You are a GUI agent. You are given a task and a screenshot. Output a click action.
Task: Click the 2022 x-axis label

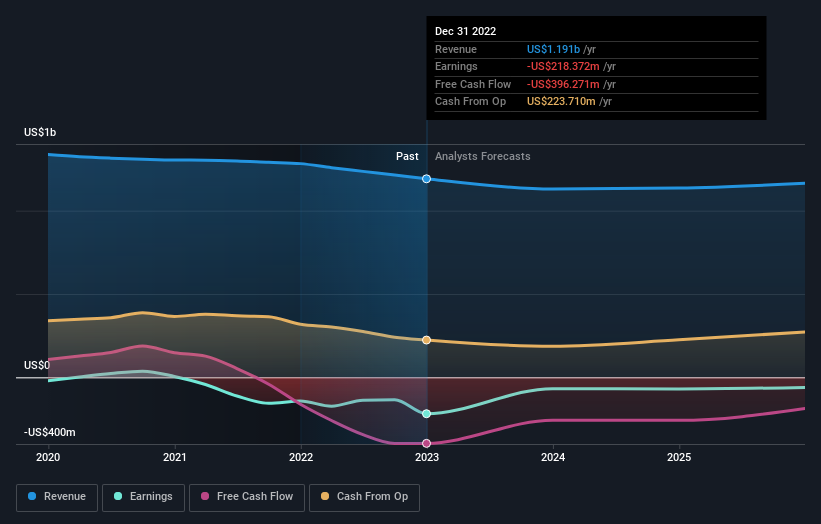point(301,458)
